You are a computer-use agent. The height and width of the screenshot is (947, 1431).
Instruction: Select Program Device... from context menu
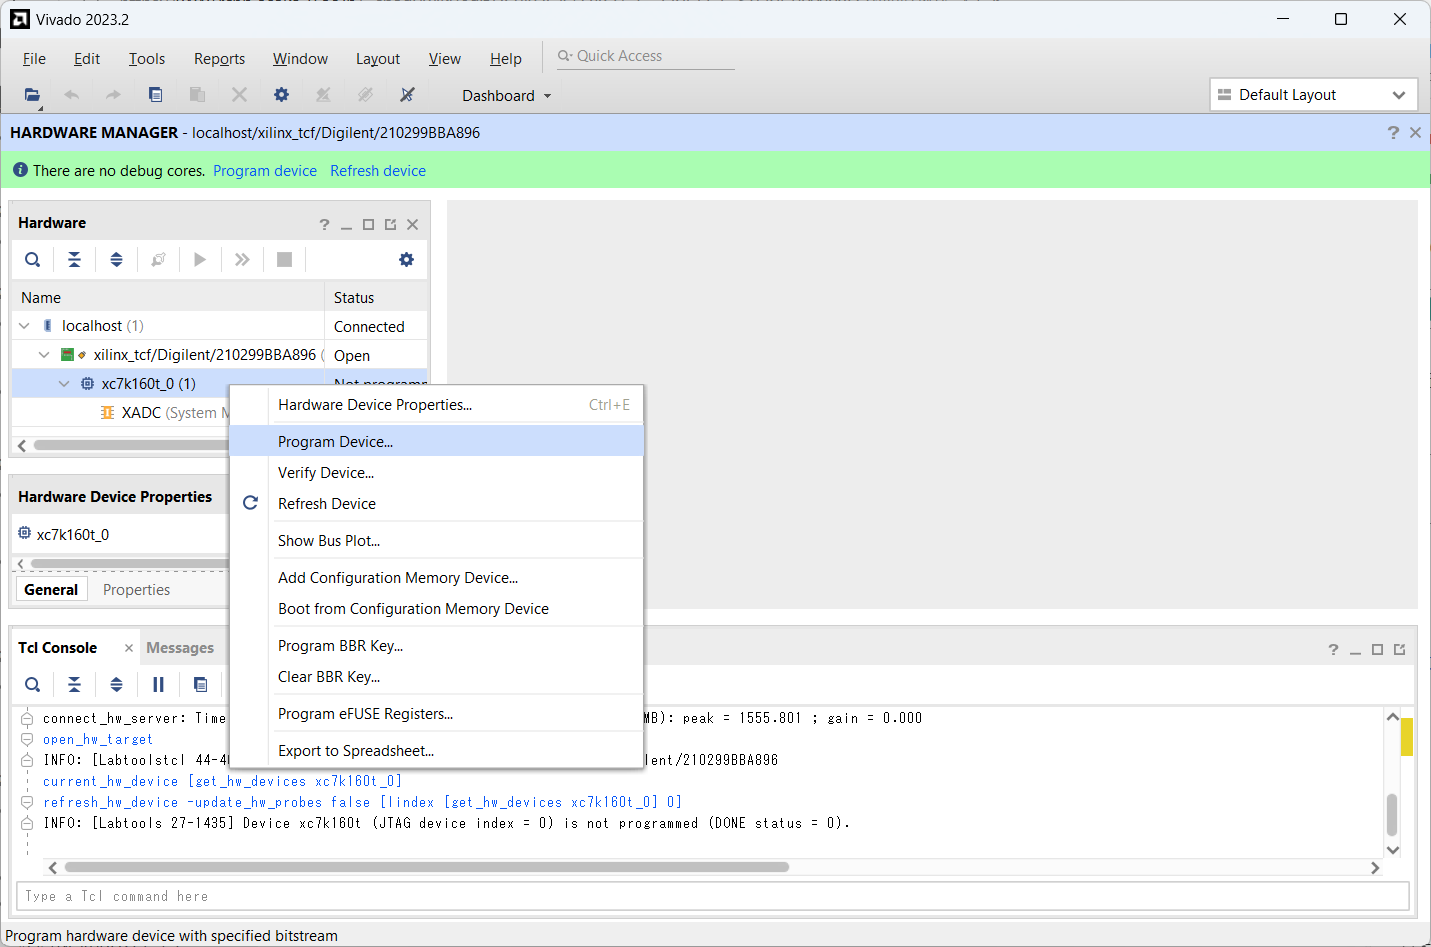[x=336, y=442]
